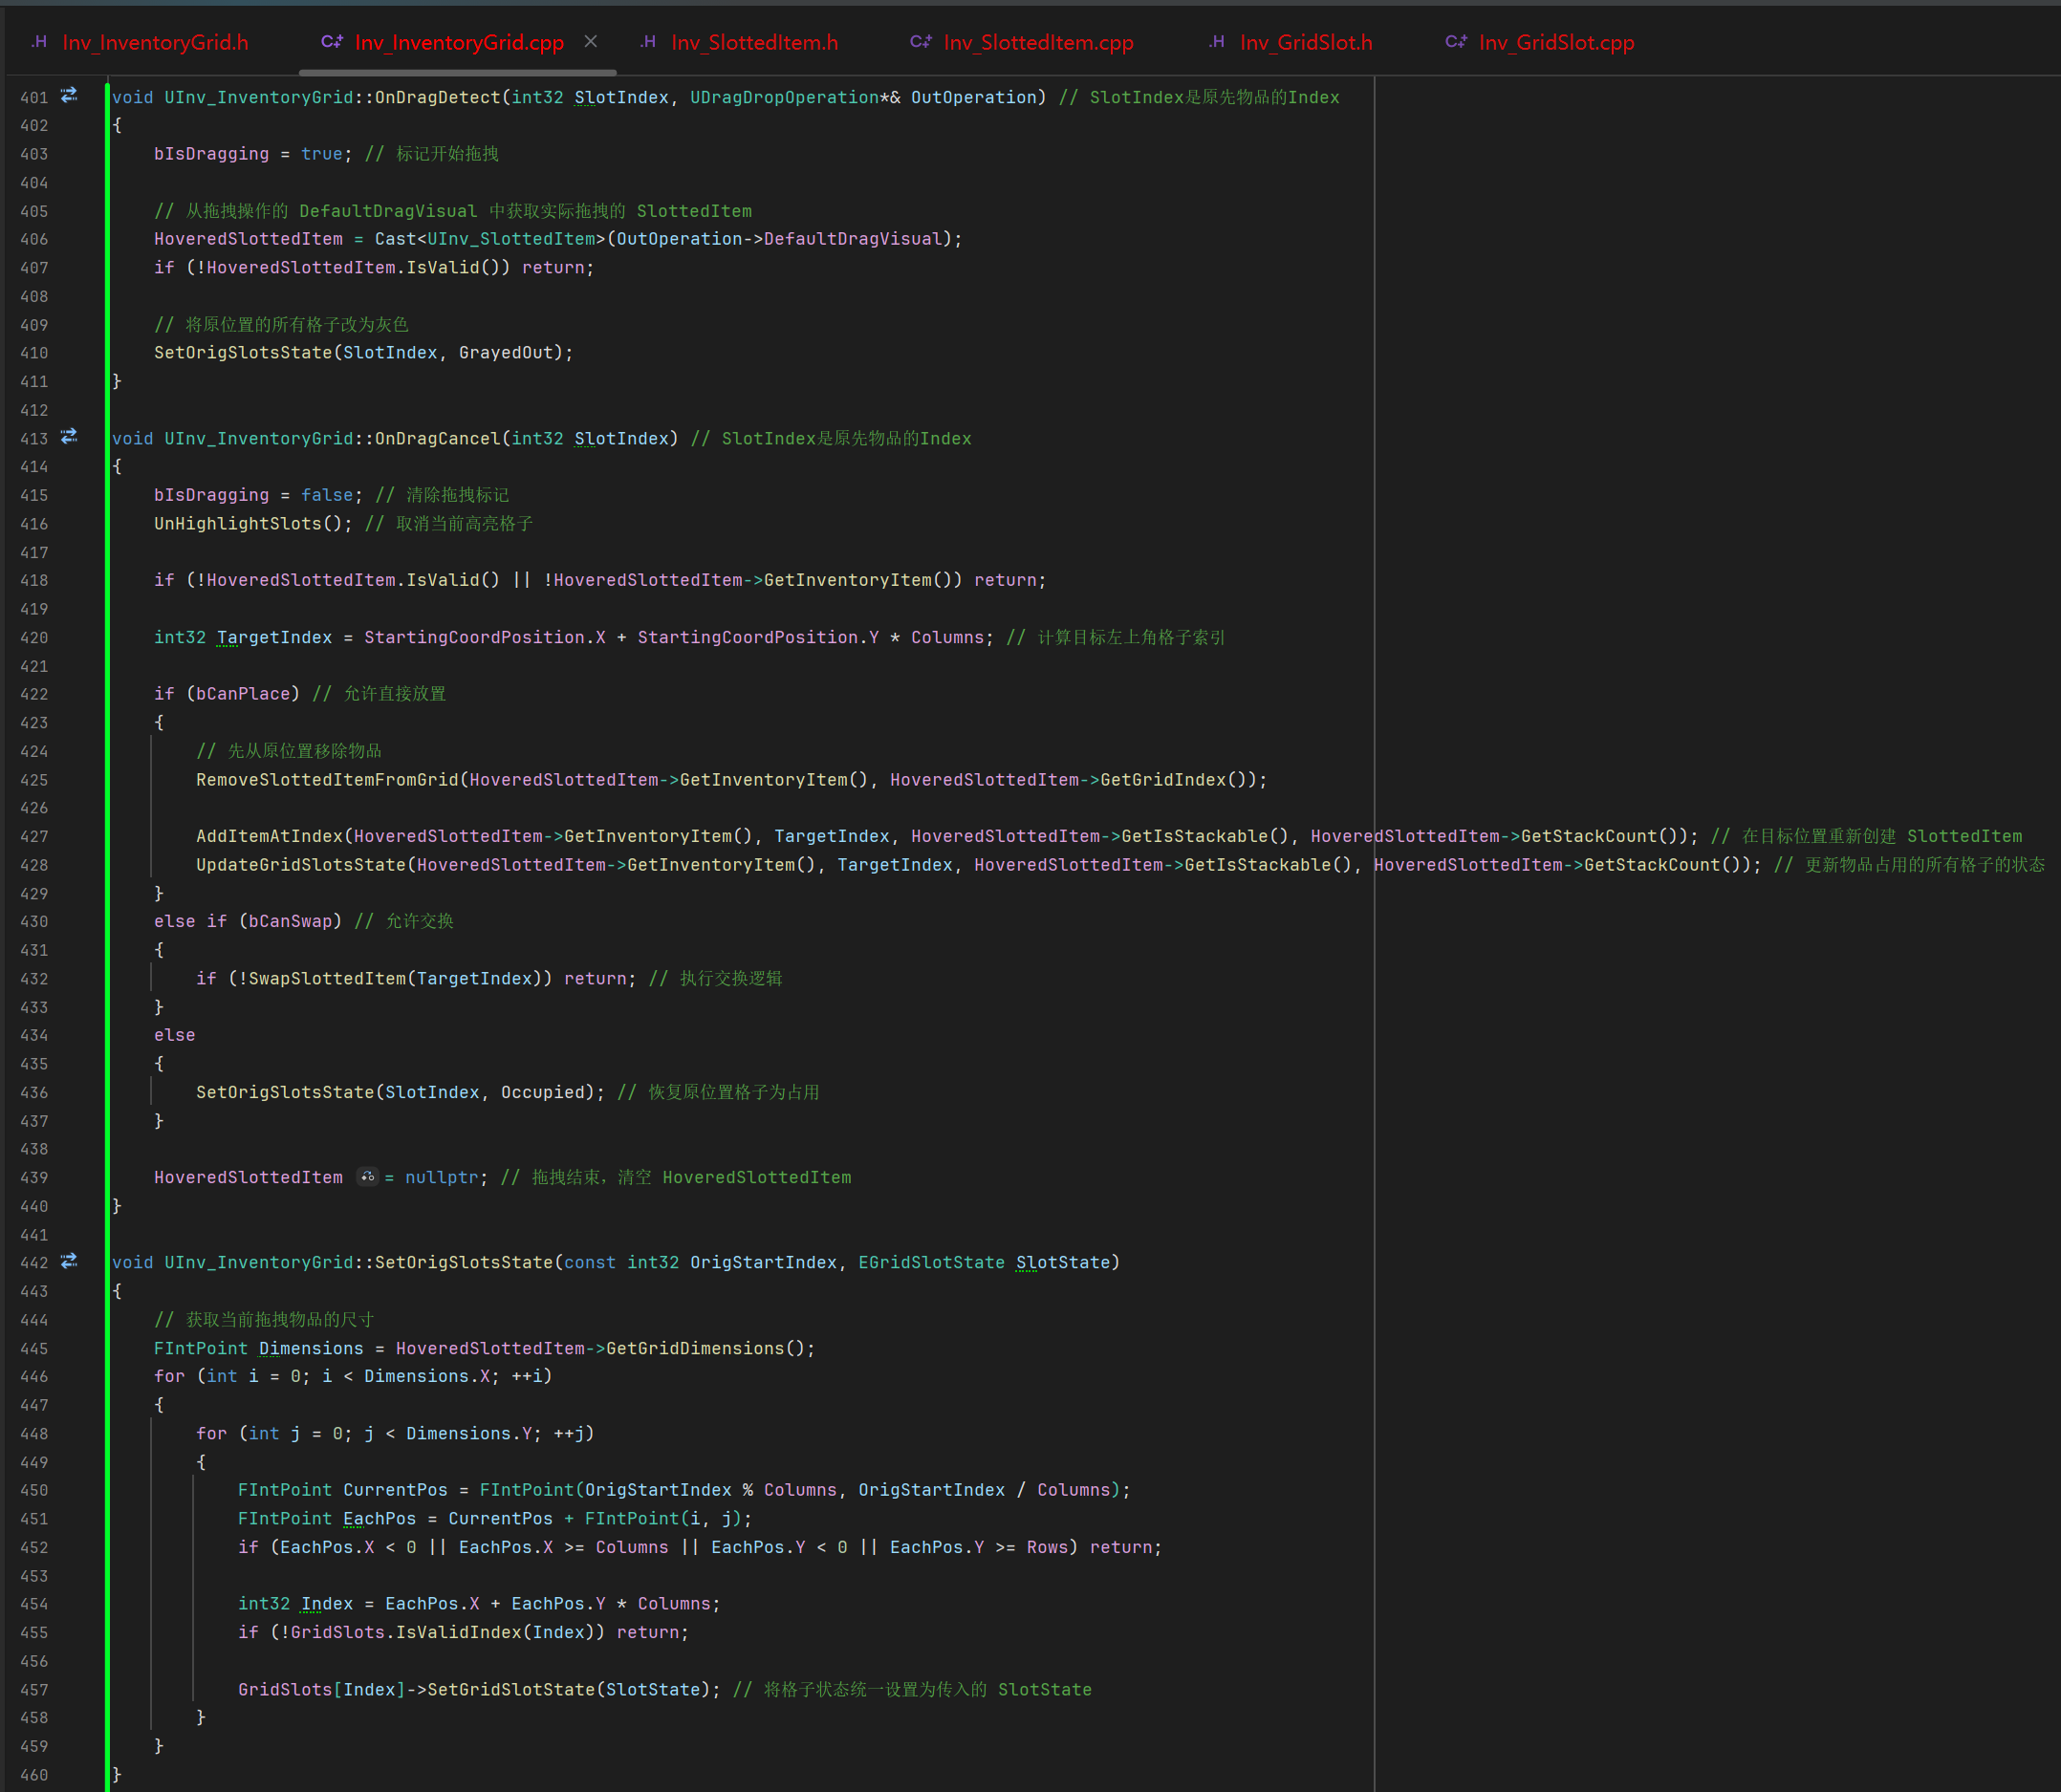Viewport: 2061px width, 1792px height.
Task: Switch to the Inv_SlottedItem.cpp tab
Action: (1038, 42)
